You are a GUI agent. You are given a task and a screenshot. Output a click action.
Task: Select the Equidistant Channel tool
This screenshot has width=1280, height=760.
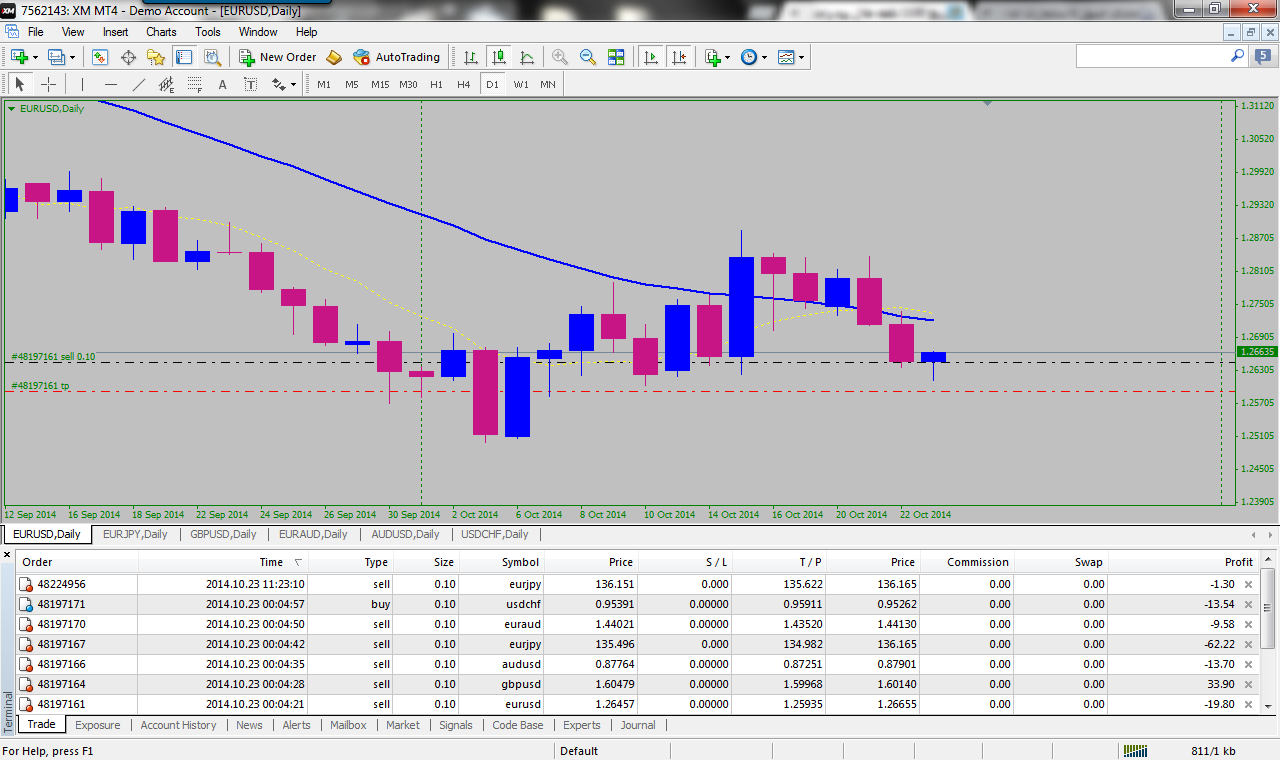coord(166,84)
